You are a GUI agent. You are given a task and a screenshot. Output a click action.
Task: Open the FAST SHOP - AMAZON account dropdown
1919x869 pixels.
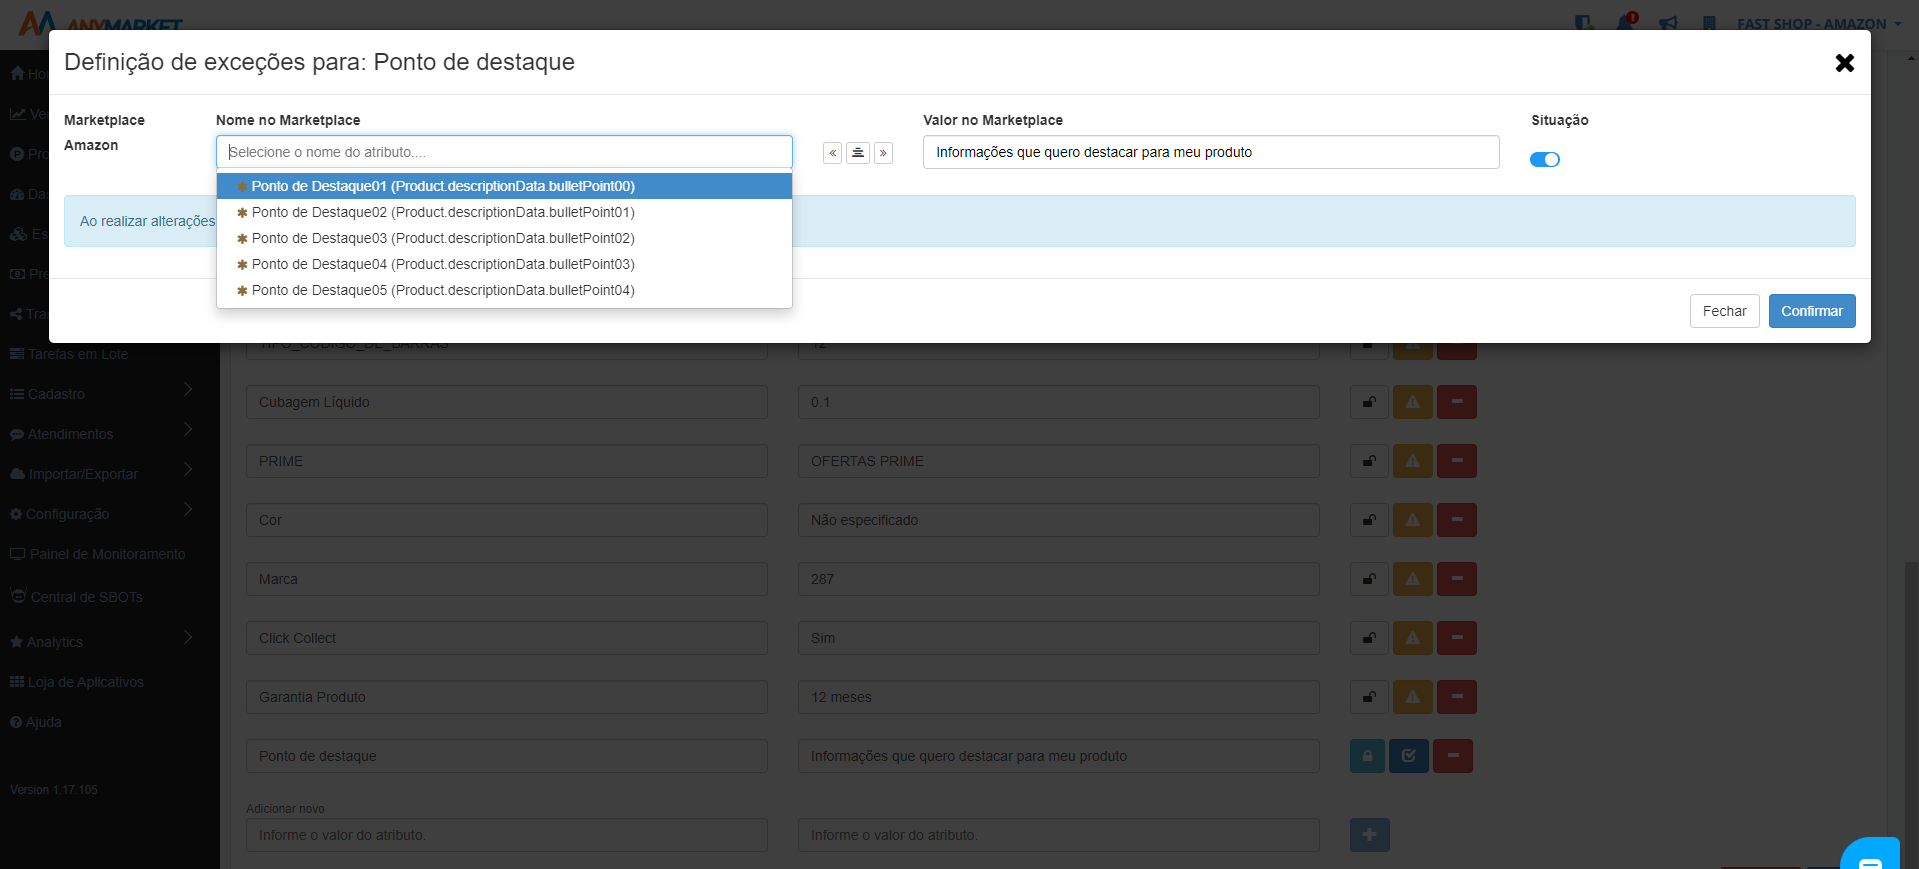pyautogui.click(x=1819, y=24)
